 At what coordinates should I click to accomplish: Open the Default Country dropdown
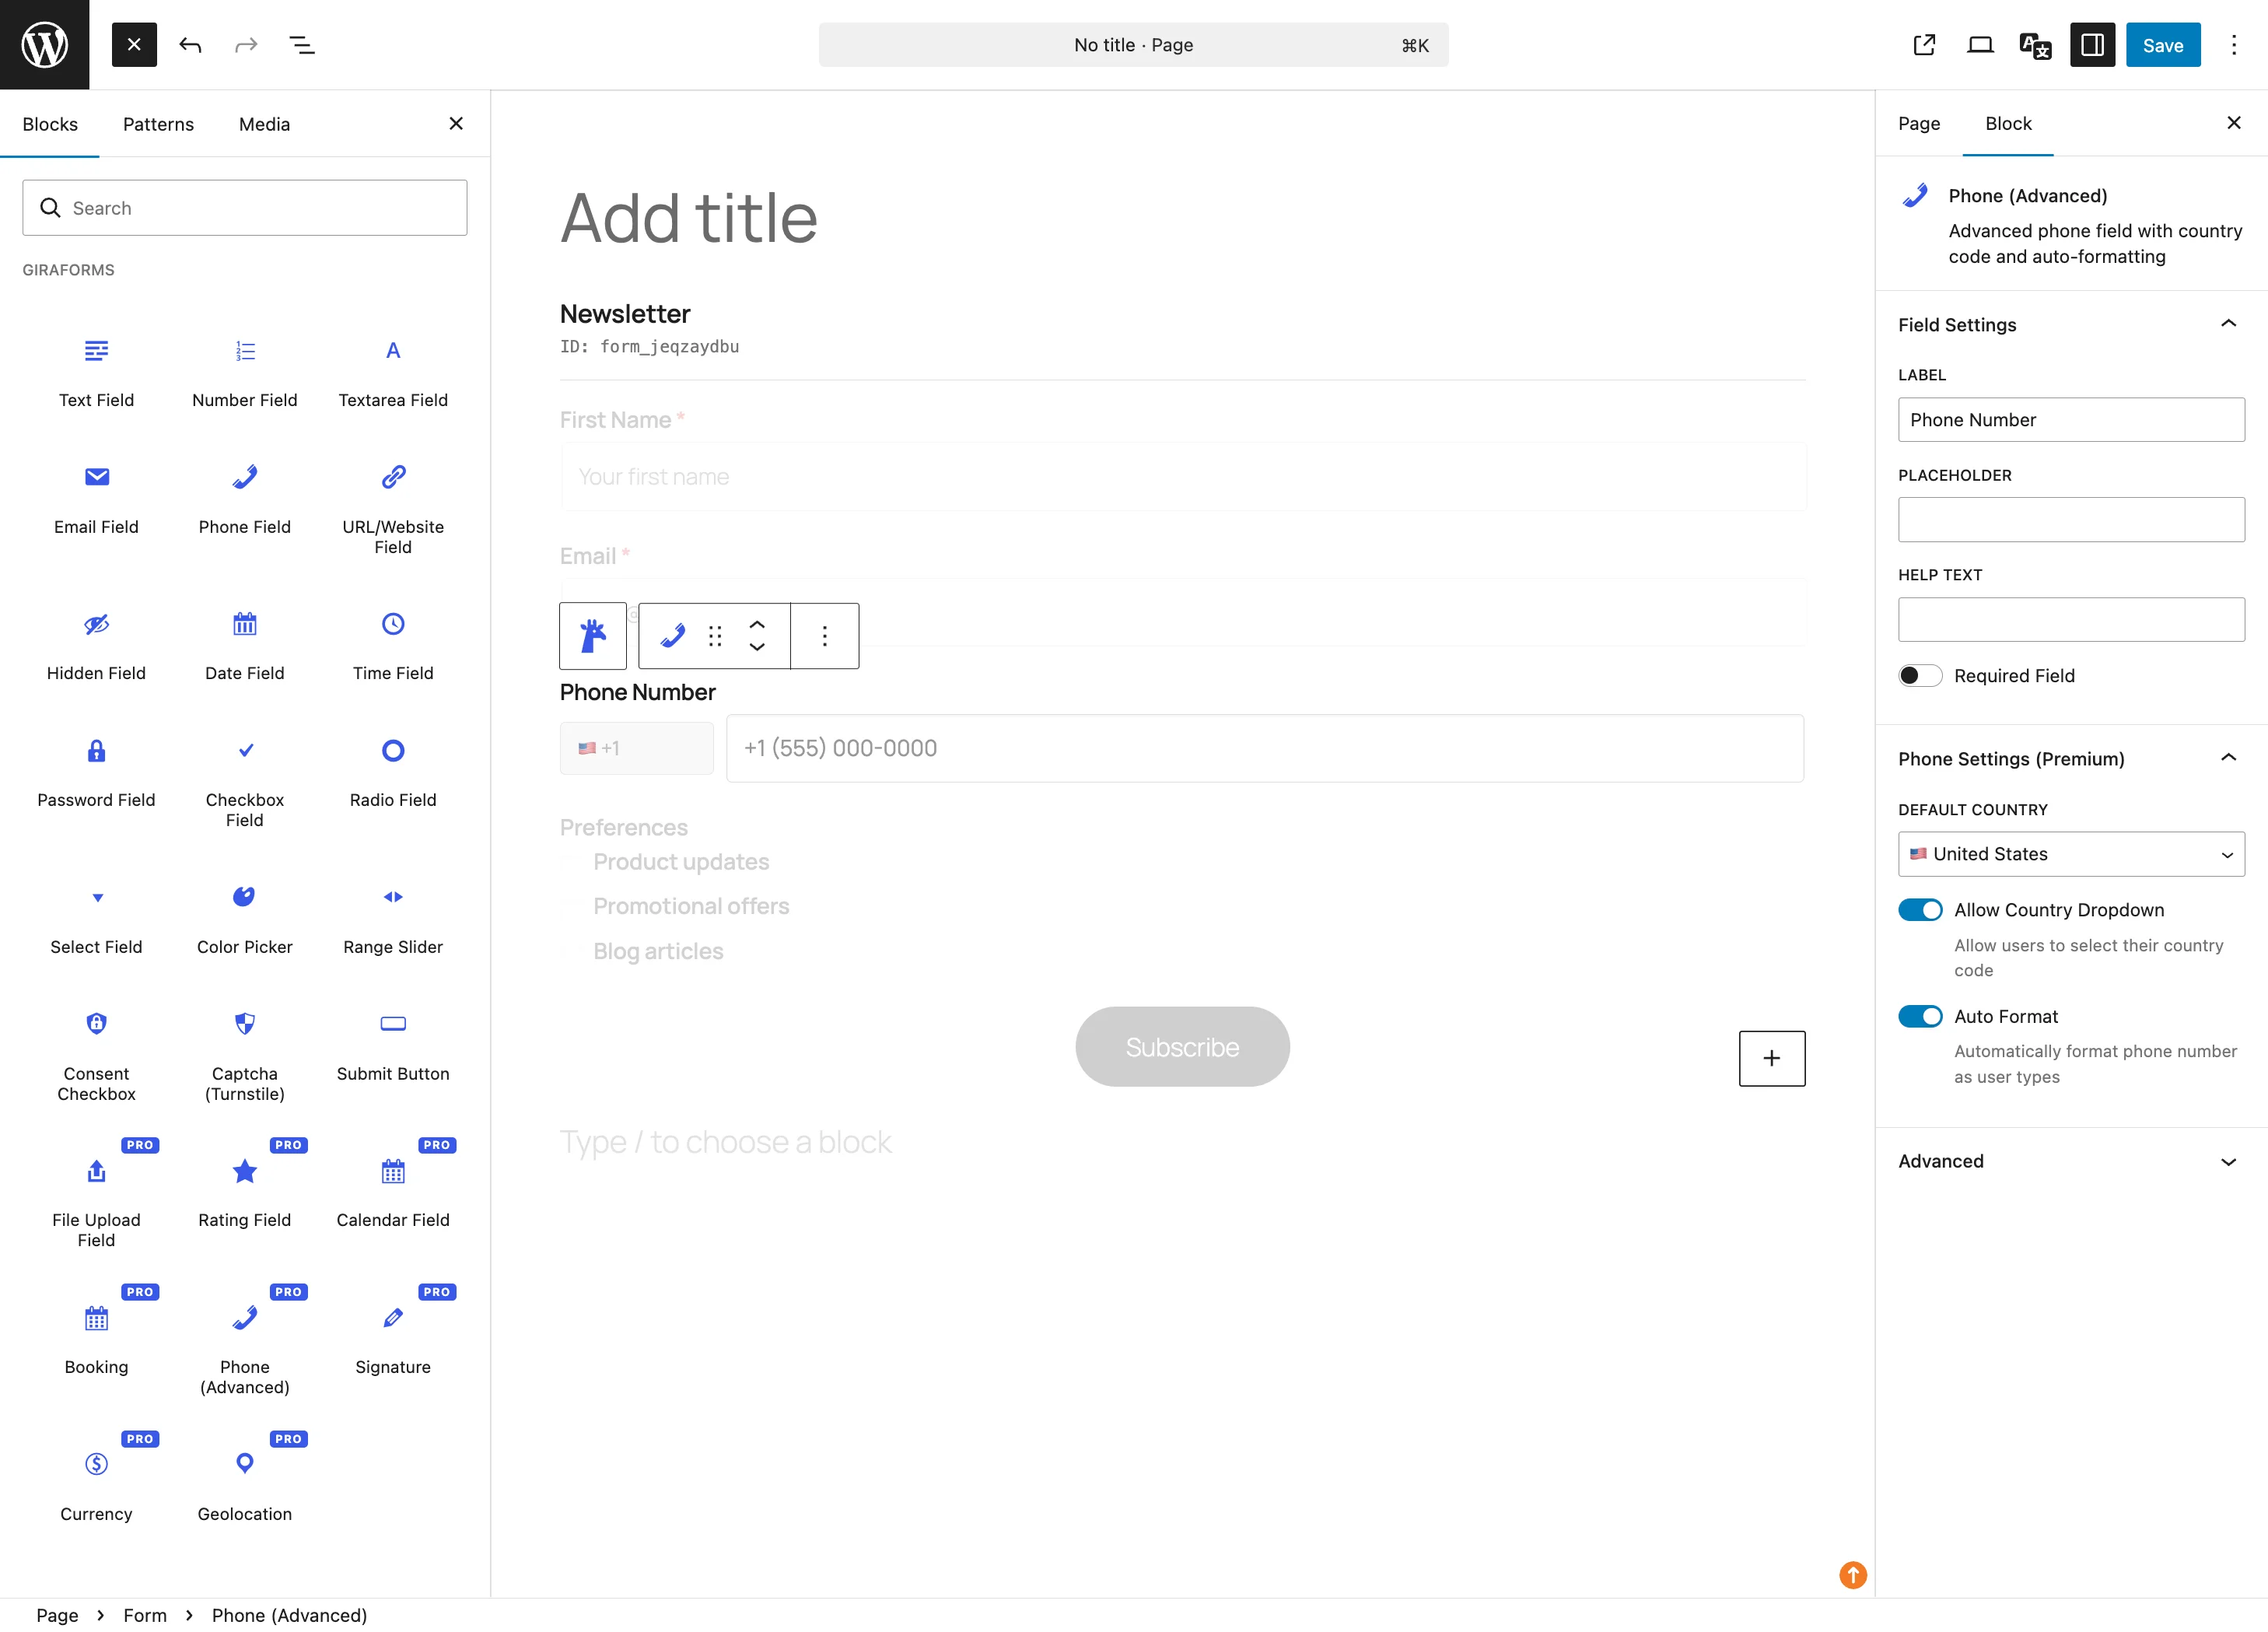2070,854
